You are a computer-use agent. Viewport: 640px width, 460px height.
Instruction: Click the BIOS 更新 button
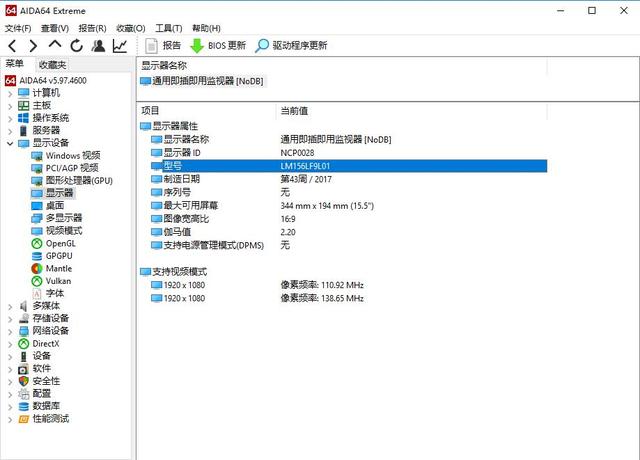point(218,46)
